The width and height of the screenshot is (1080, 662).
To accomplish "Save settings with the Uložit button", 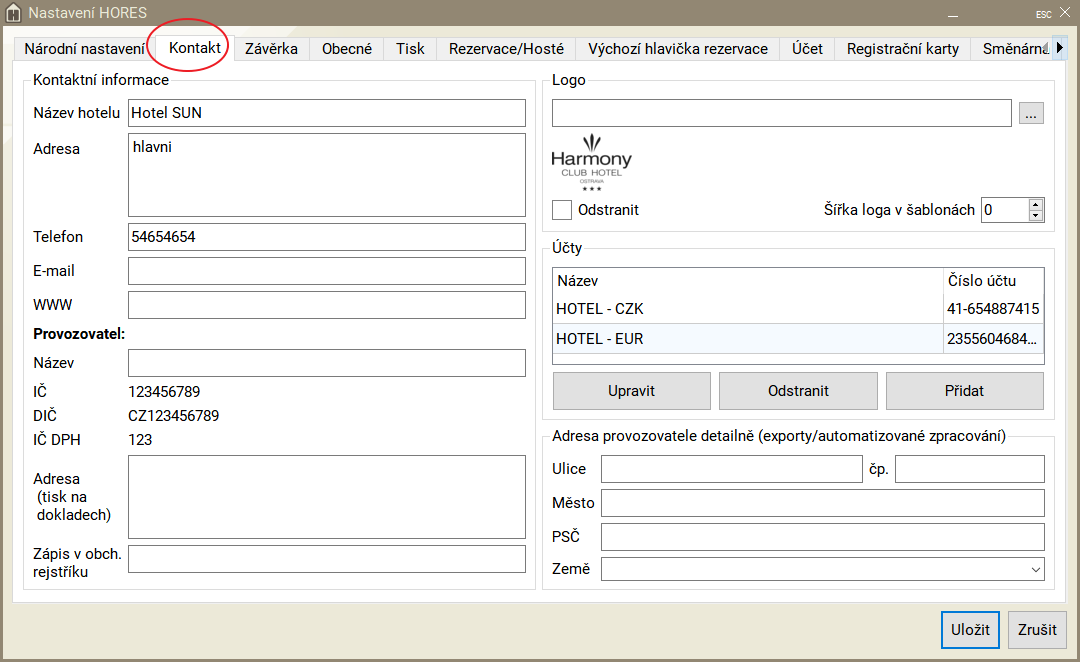I will pyautogui.click(x=970, y=630).
